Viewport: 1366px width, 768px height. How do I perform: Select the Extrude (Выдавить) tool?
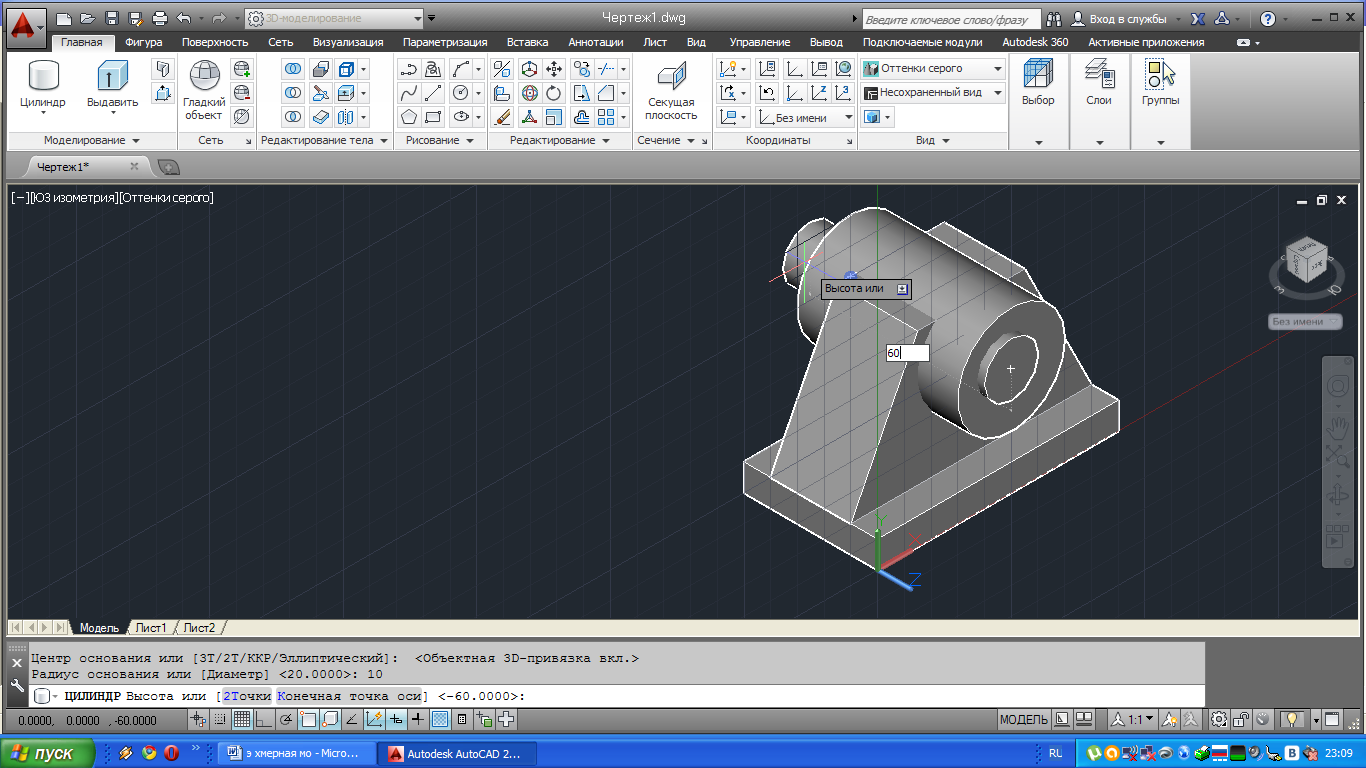click(112, 77)
